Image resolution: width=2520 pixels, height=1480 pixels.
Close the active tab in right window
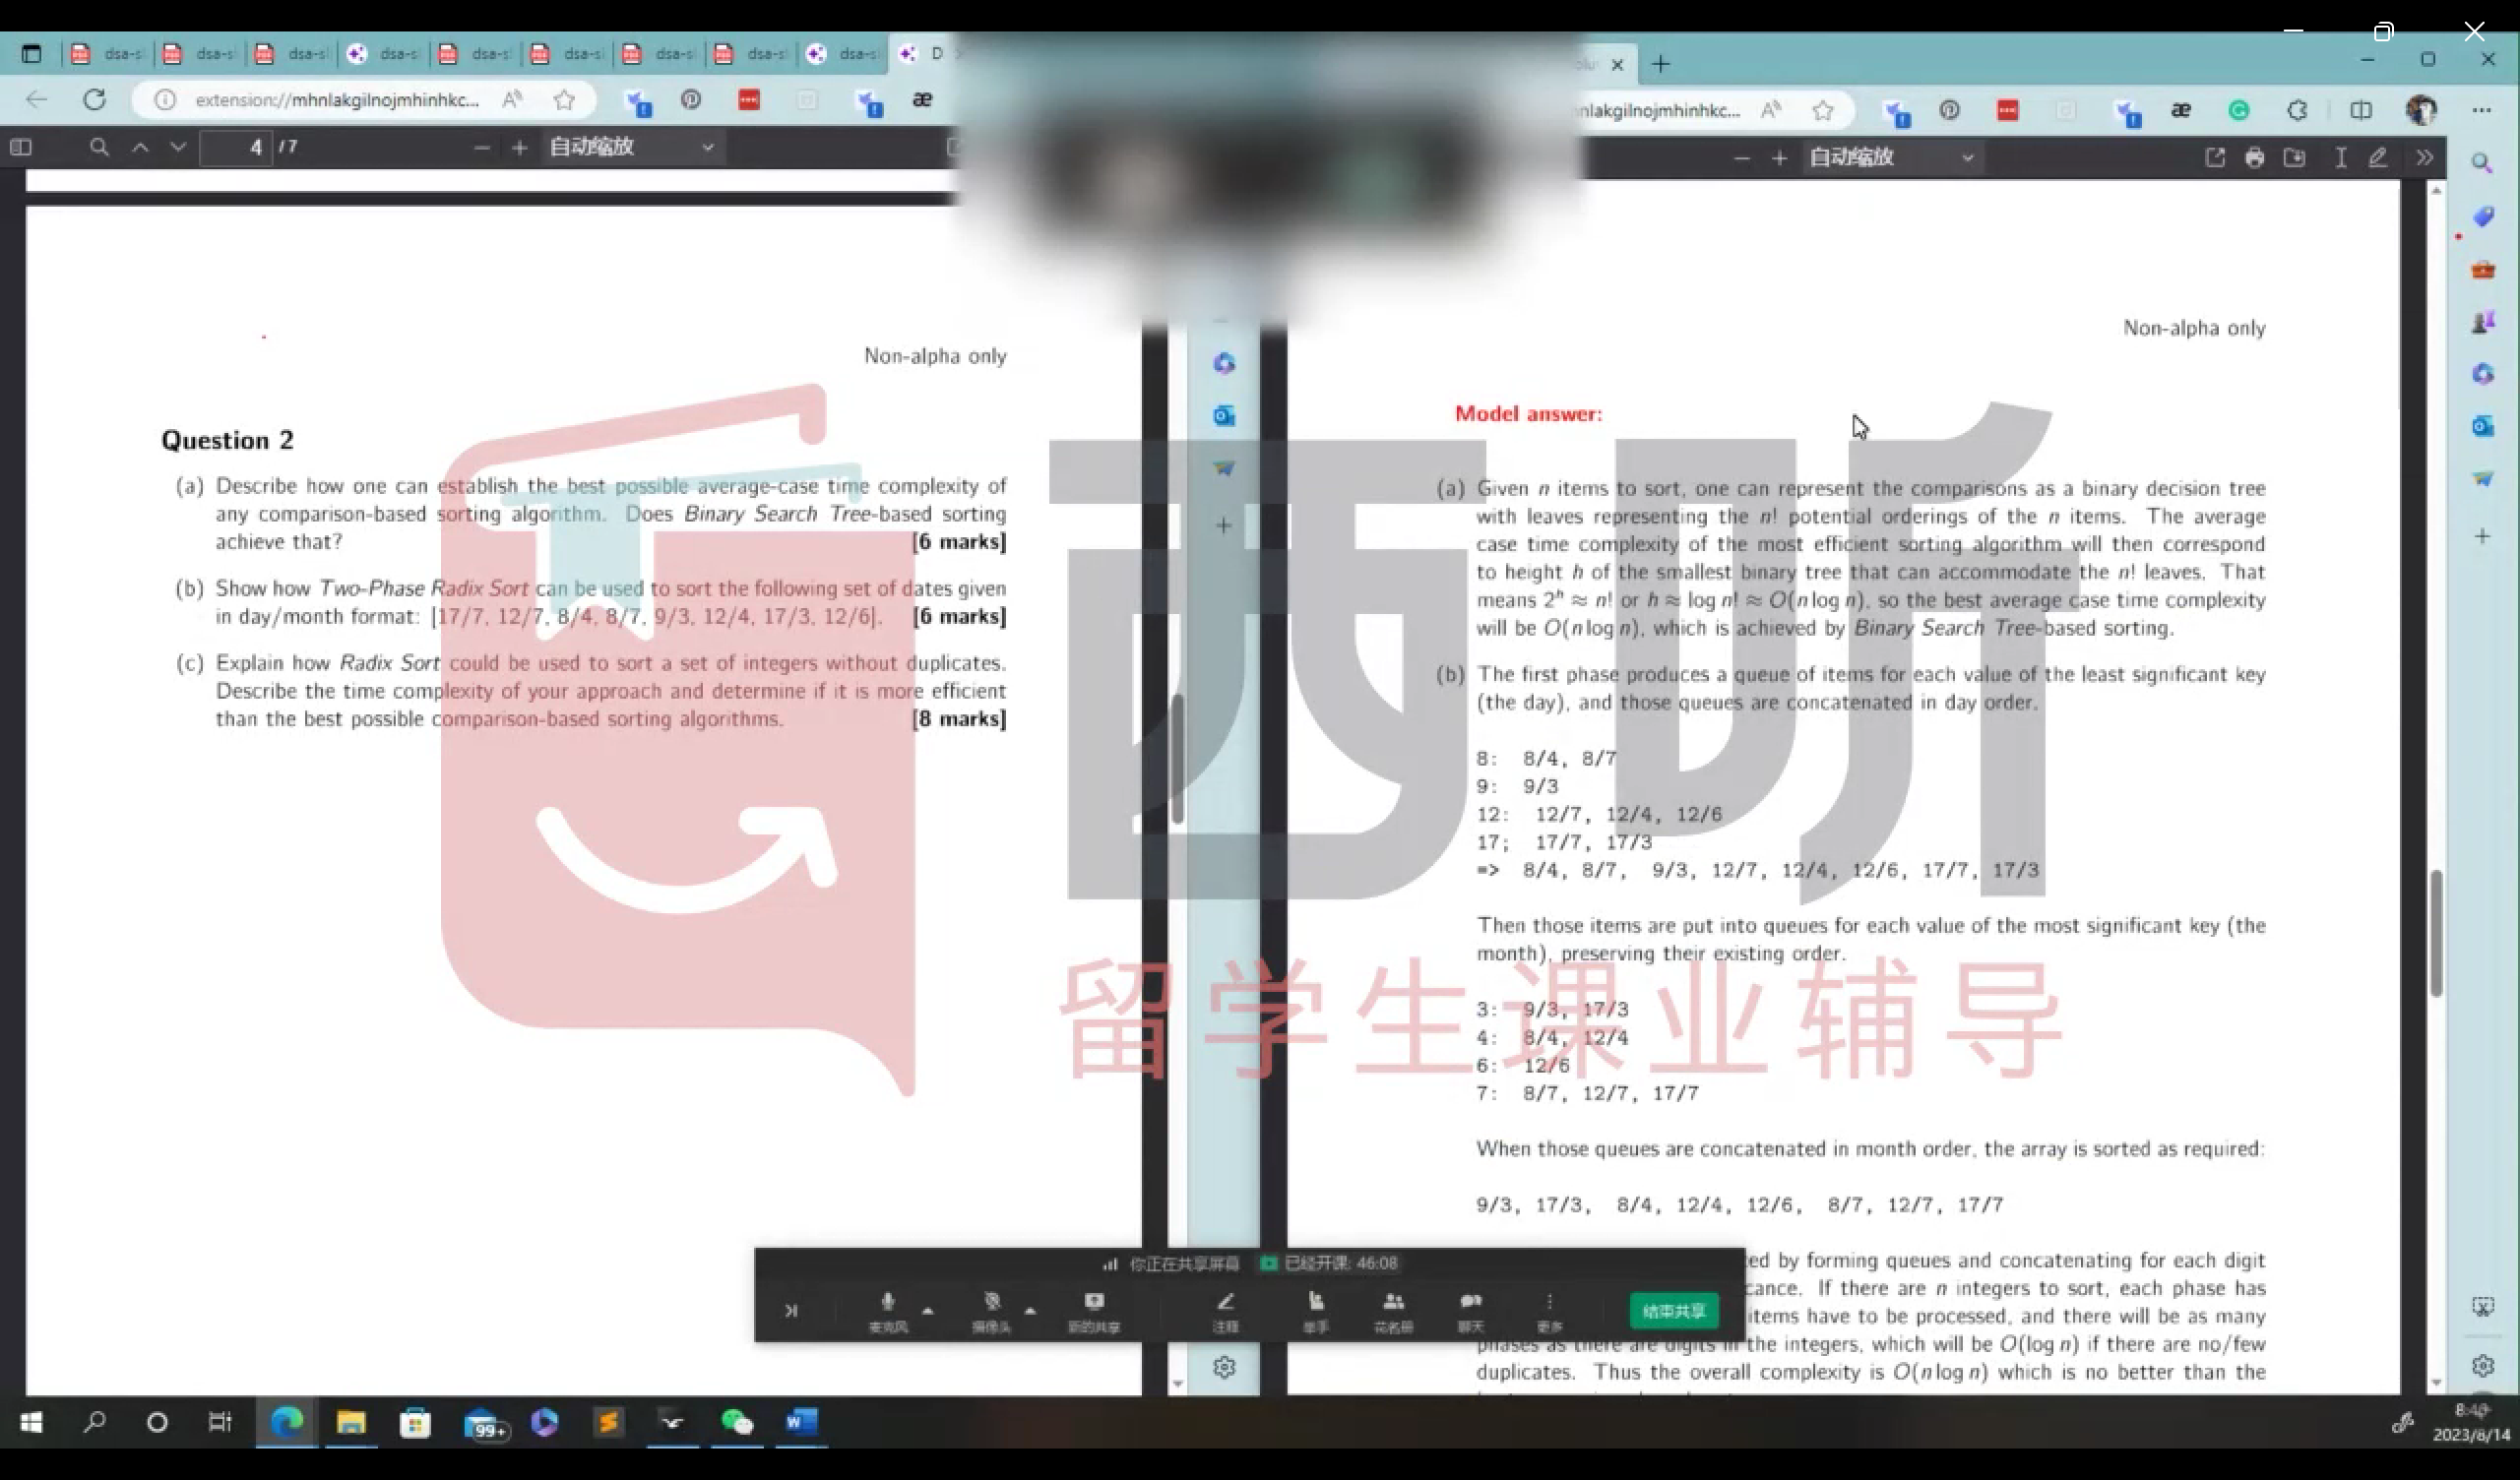[1617, 65]
